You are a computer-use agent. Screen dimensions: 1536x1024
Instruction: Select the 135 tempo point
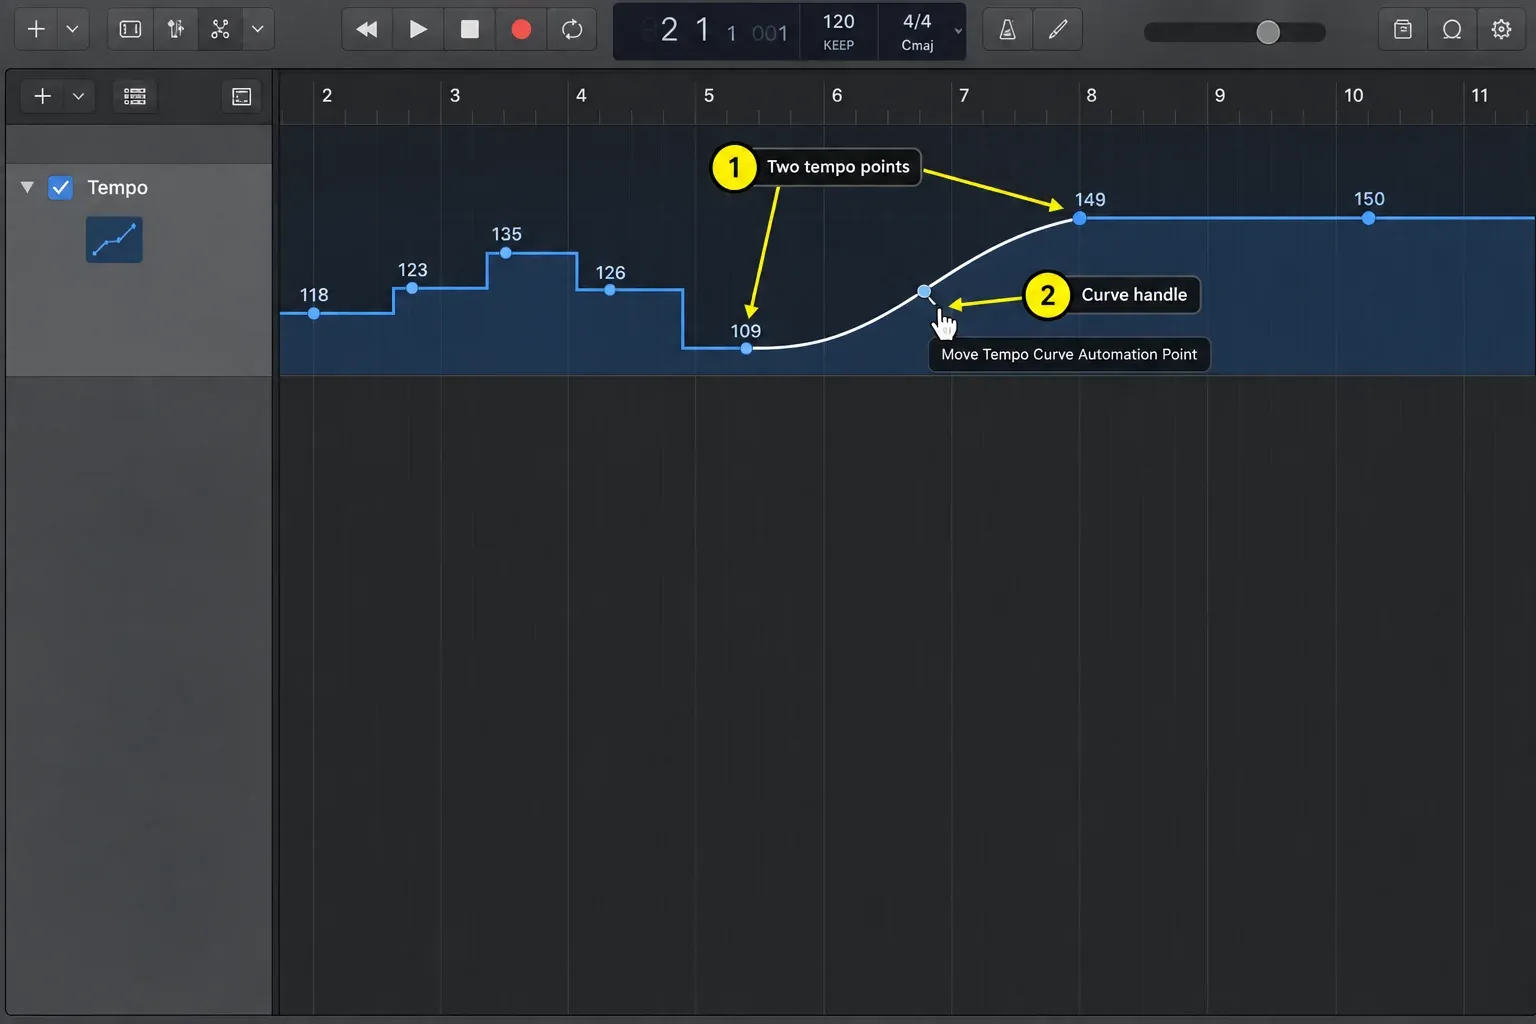point(506,253)
